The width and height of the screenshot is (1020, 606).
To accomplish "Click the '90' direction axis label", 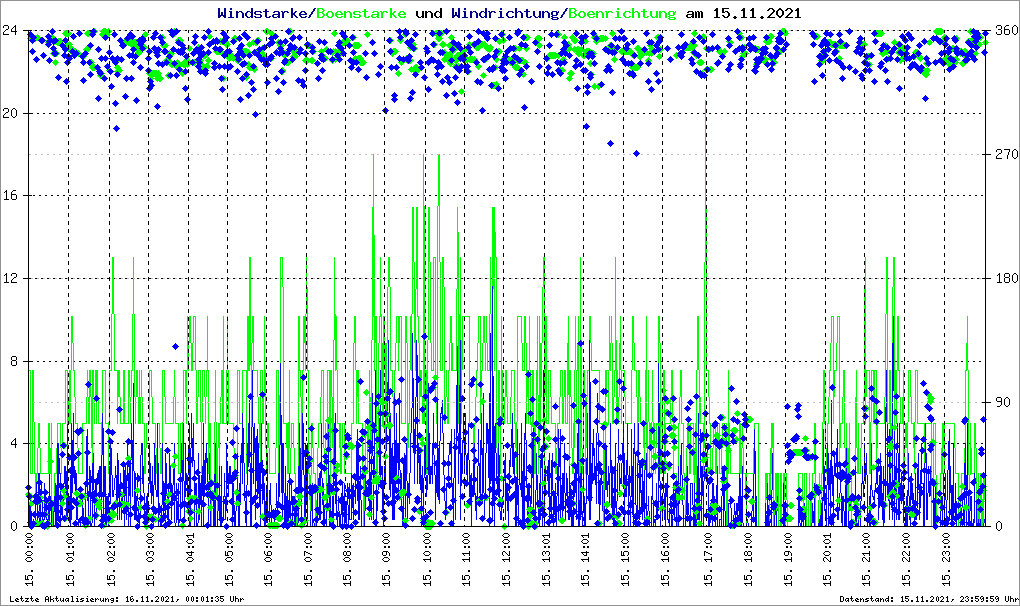I will tap(1004, 402).
